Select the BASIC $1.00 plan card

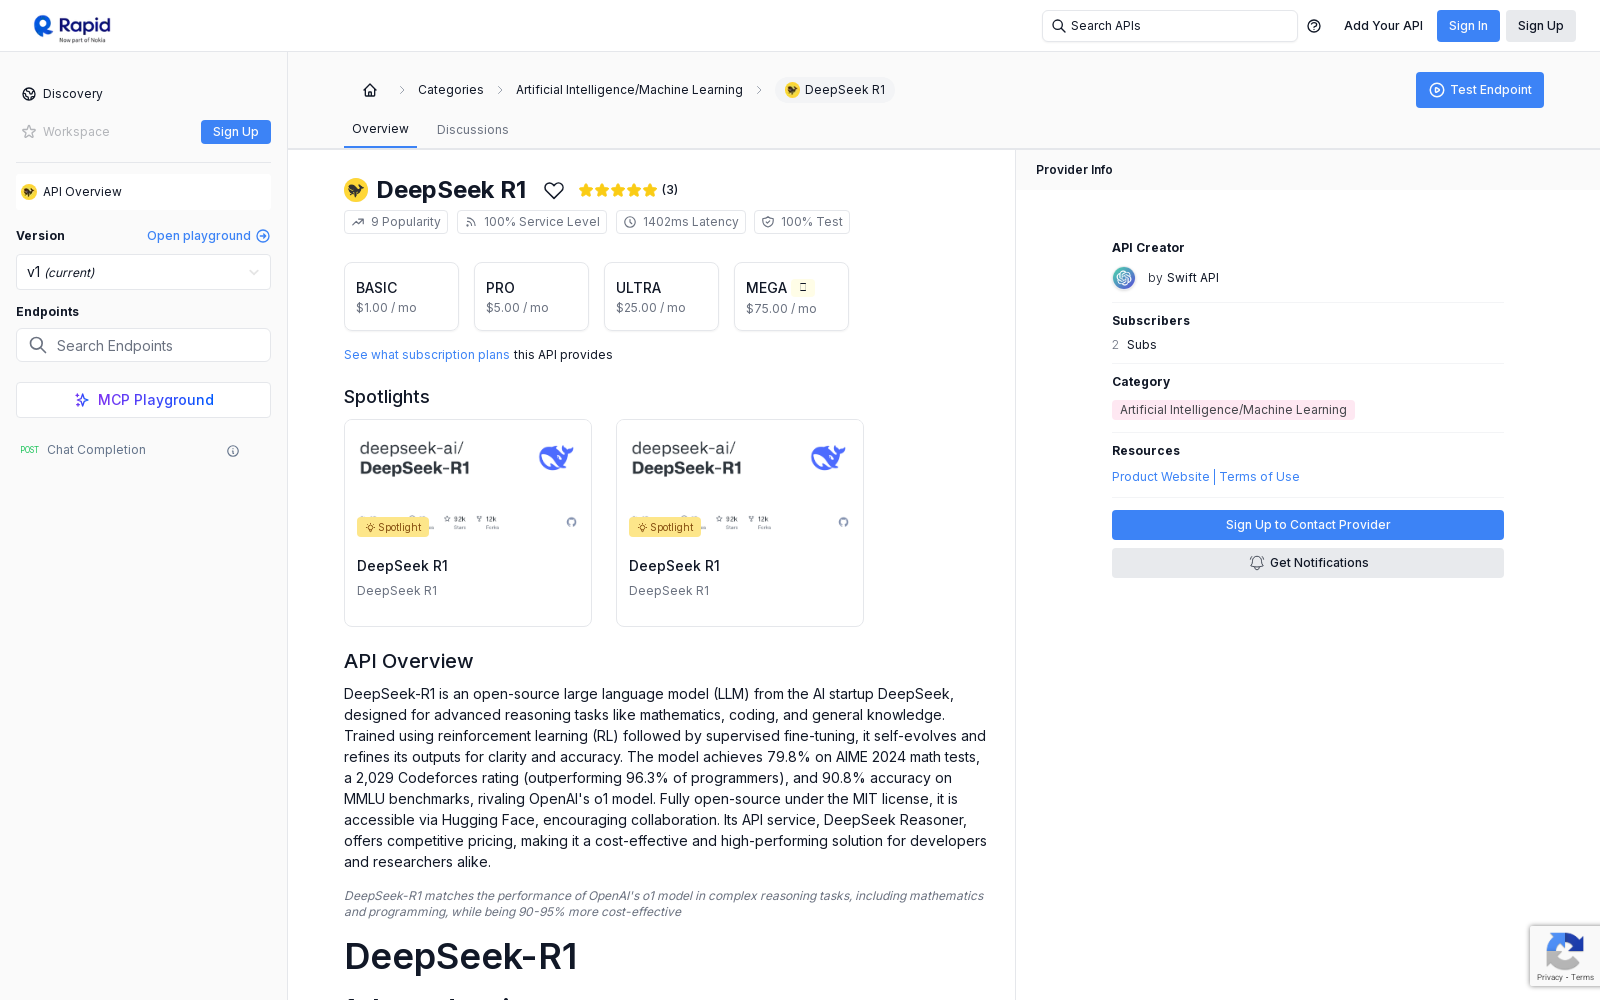[401, 296]
